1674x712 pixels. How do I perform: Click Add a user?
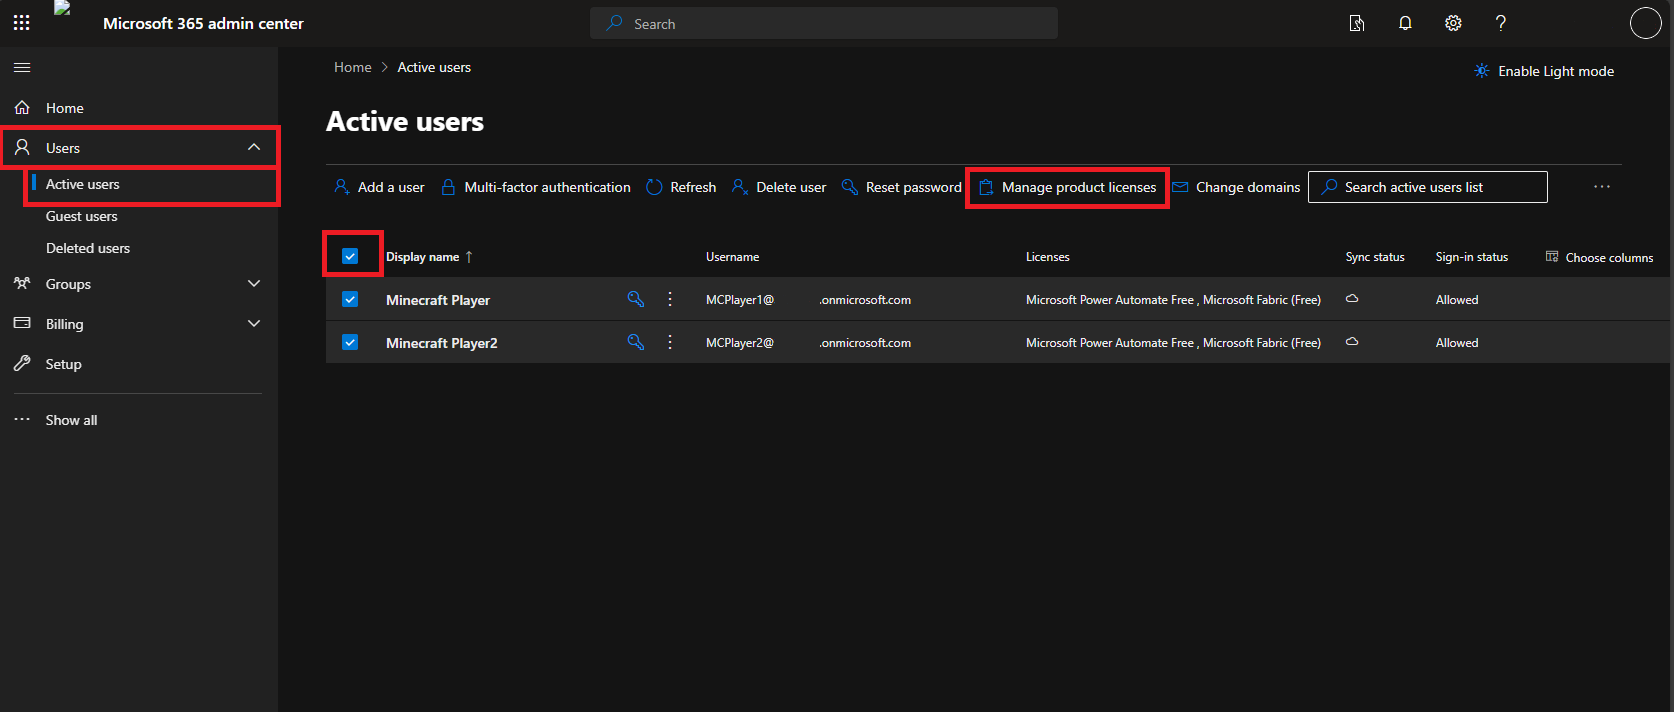point(379,187)
